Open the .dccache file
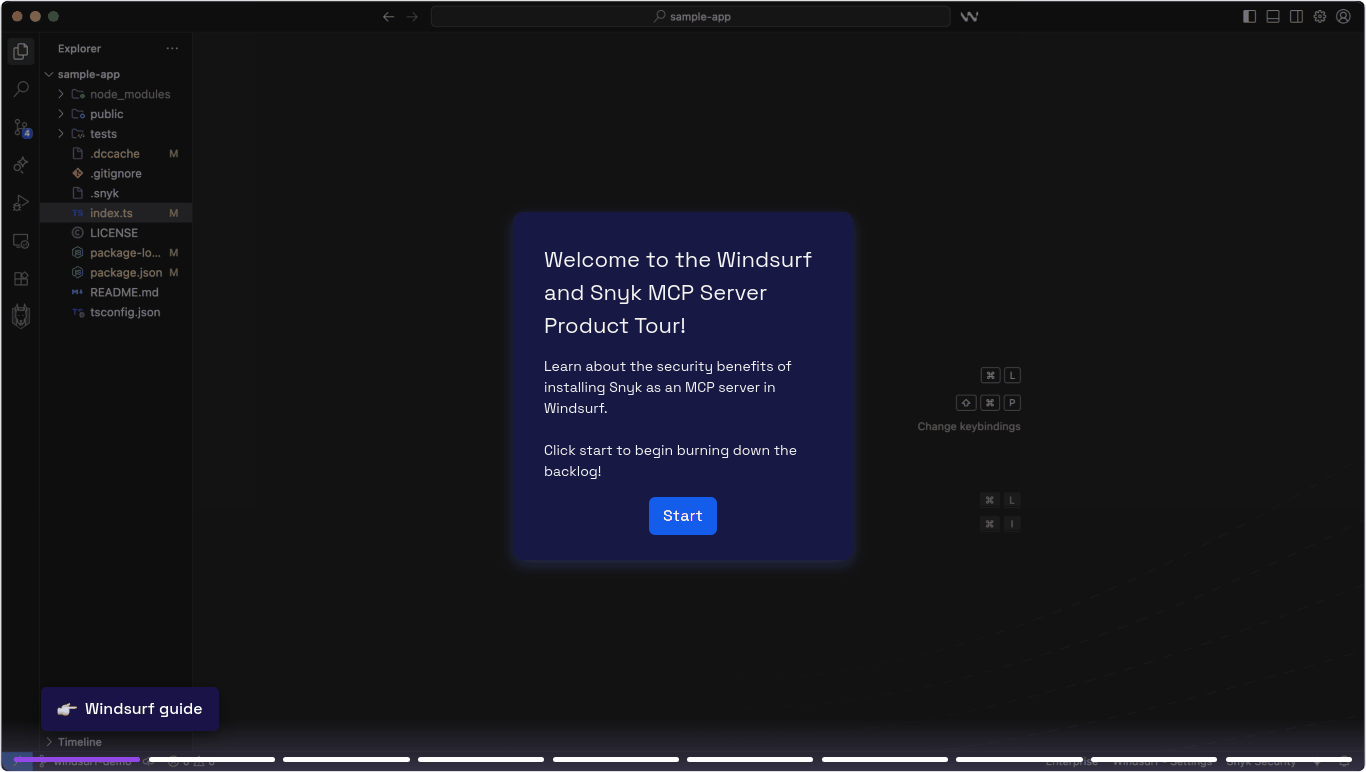This screenshot has width=1366, height=772. (116, 154)
